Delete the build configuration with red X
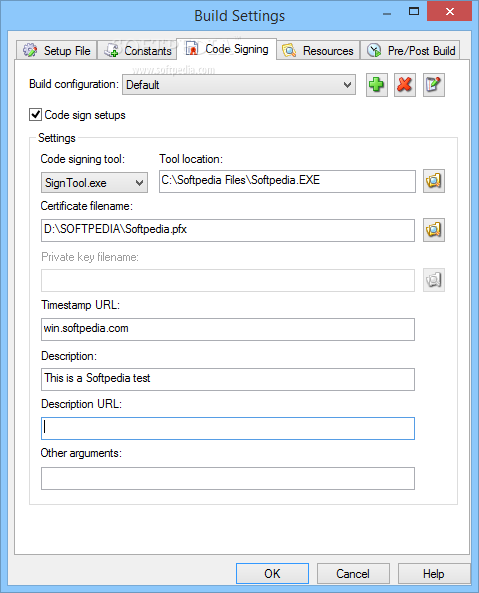This screenshot has height=593, width=479. [405, 85]
